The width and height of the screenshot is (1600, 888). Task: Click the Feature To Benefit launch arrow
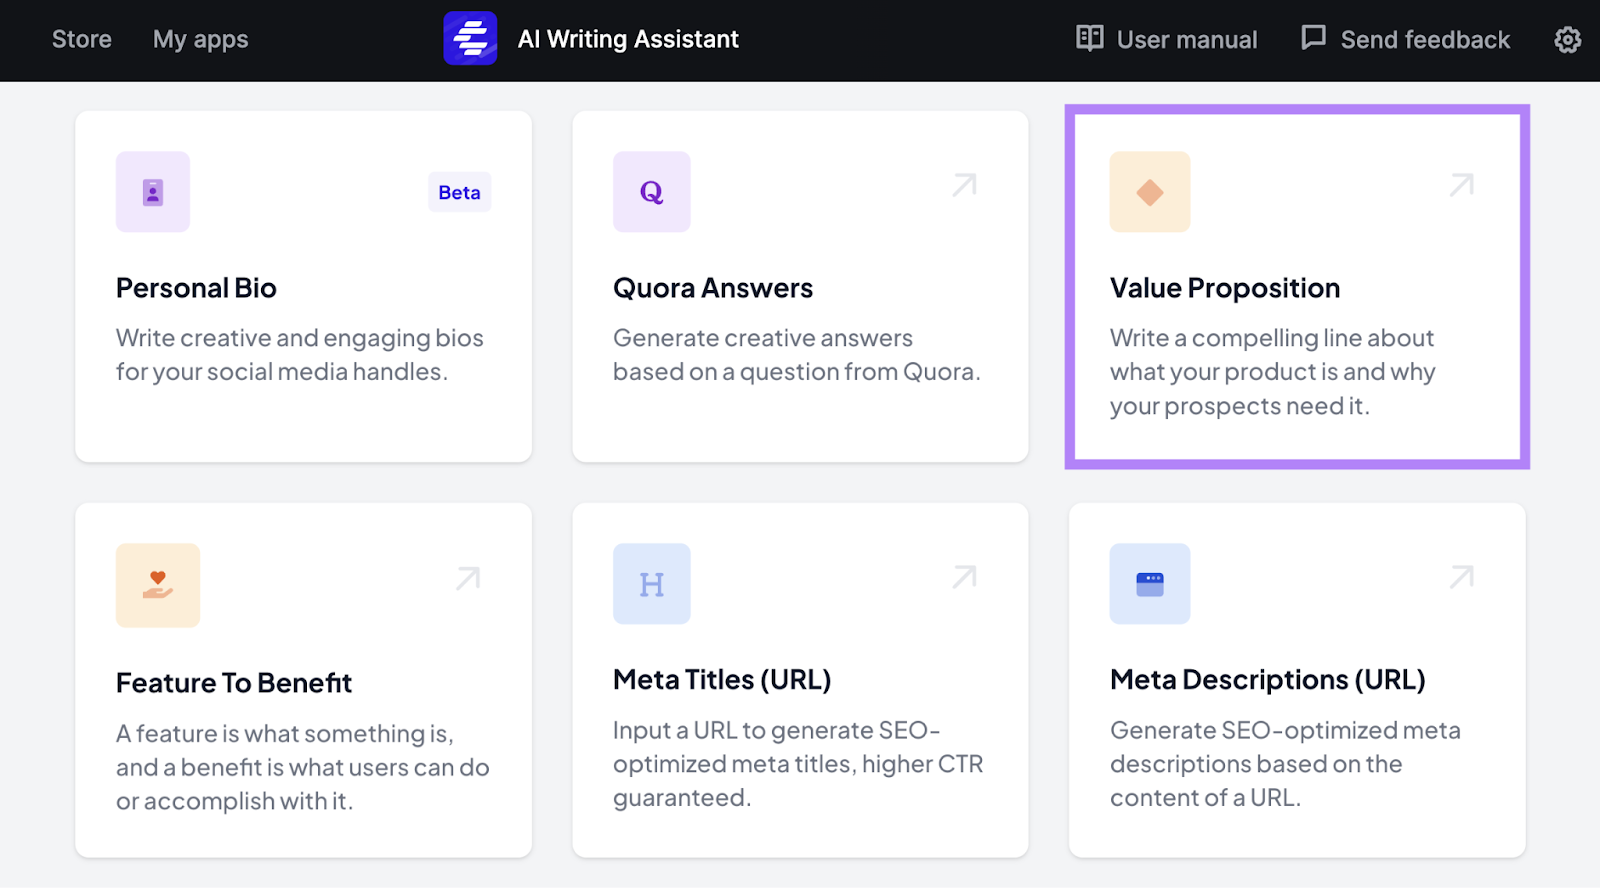(x=467, y=577)
